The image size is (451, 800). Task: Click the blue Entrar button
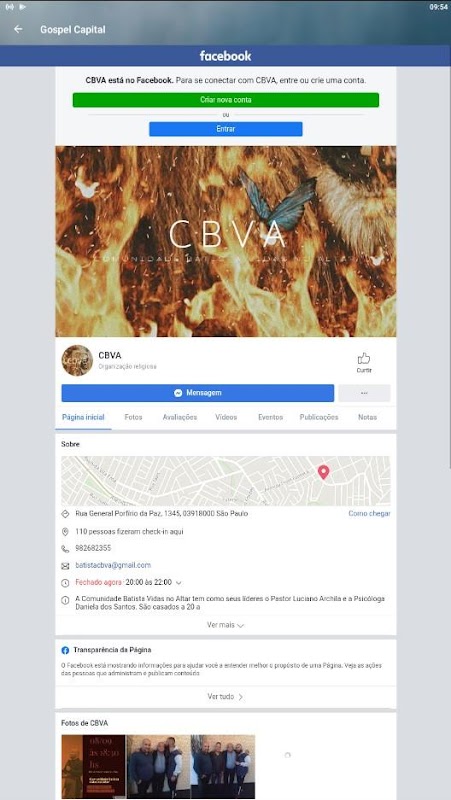[x=226, y=129]
